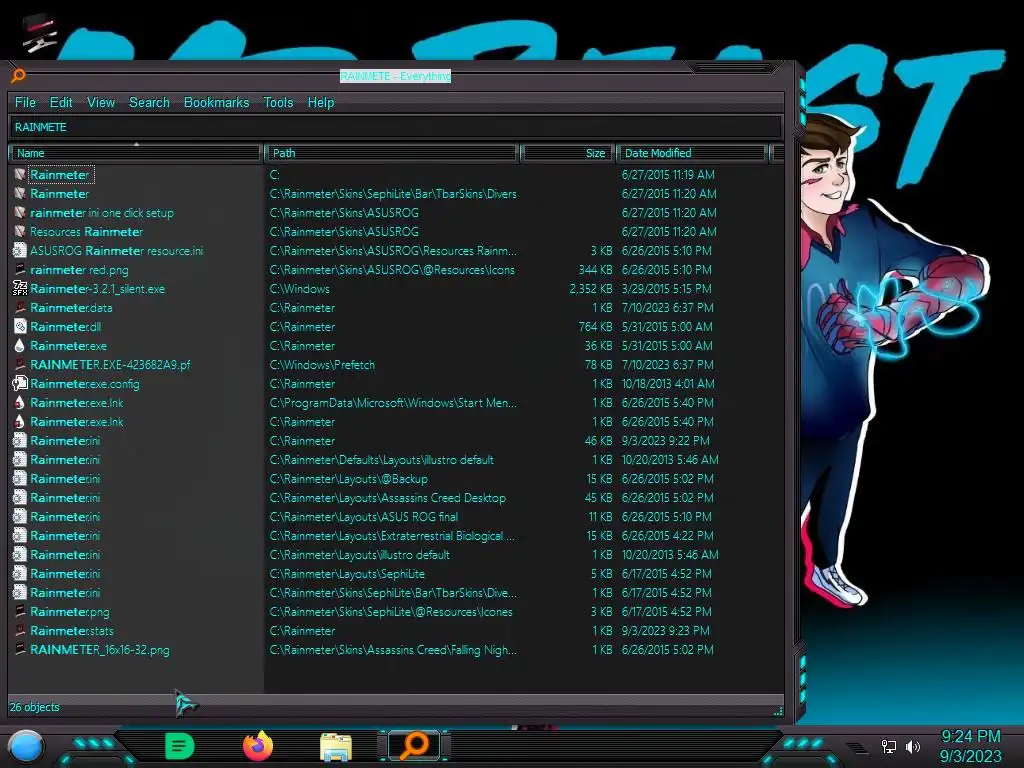Click icon of 46 KB Rainmeter.ini
Viewport: 1024px width, 768px height.
tap(20, 440)
